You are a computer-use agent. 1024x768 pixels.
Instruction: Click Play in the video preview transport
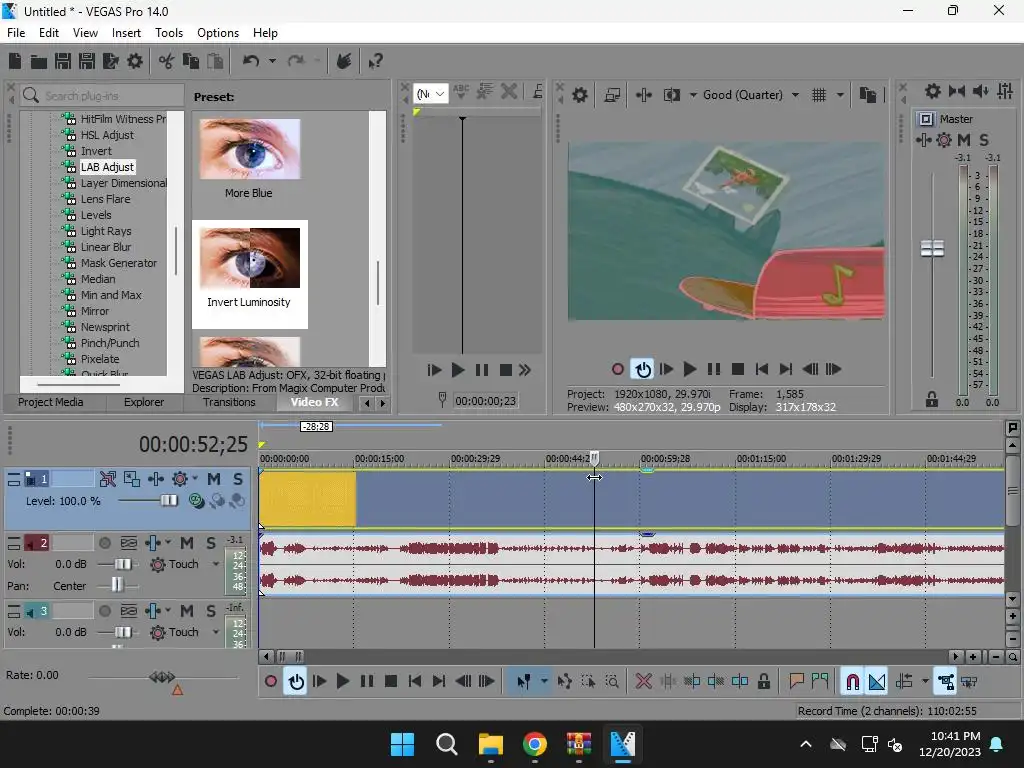[689, 370]
